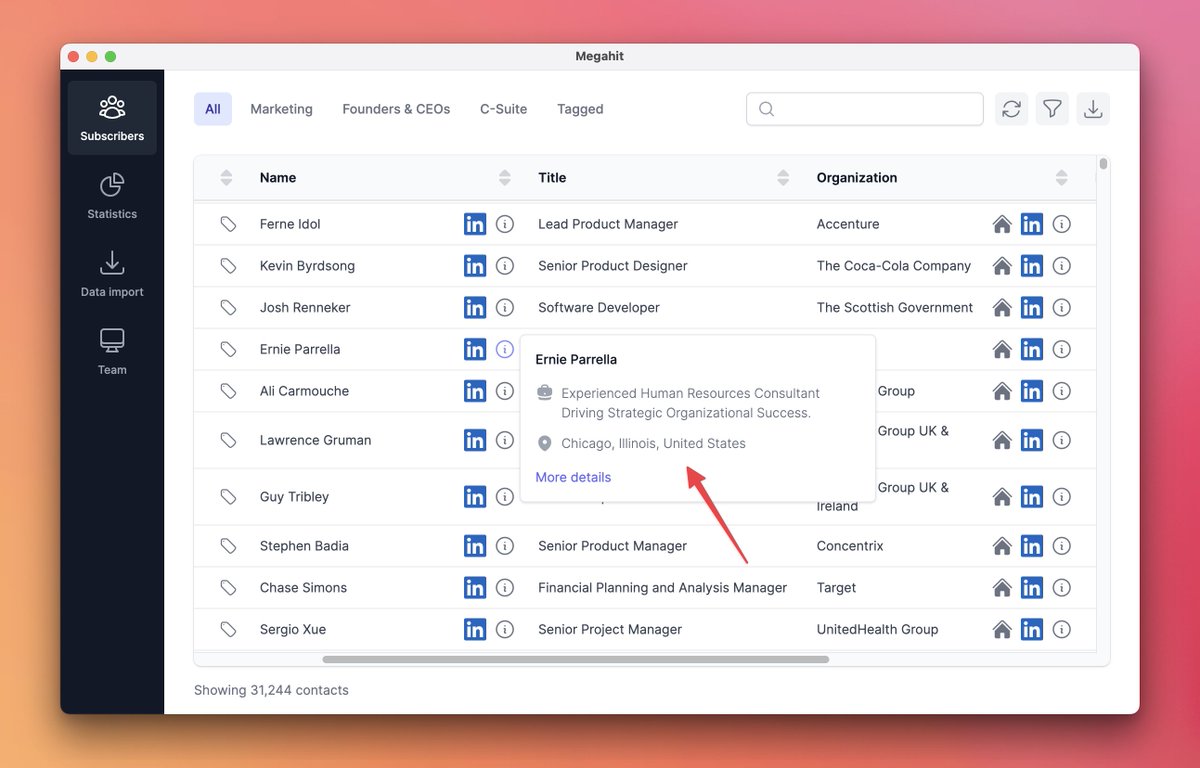Tag the Ali Carmouche contact

point(228,391)
